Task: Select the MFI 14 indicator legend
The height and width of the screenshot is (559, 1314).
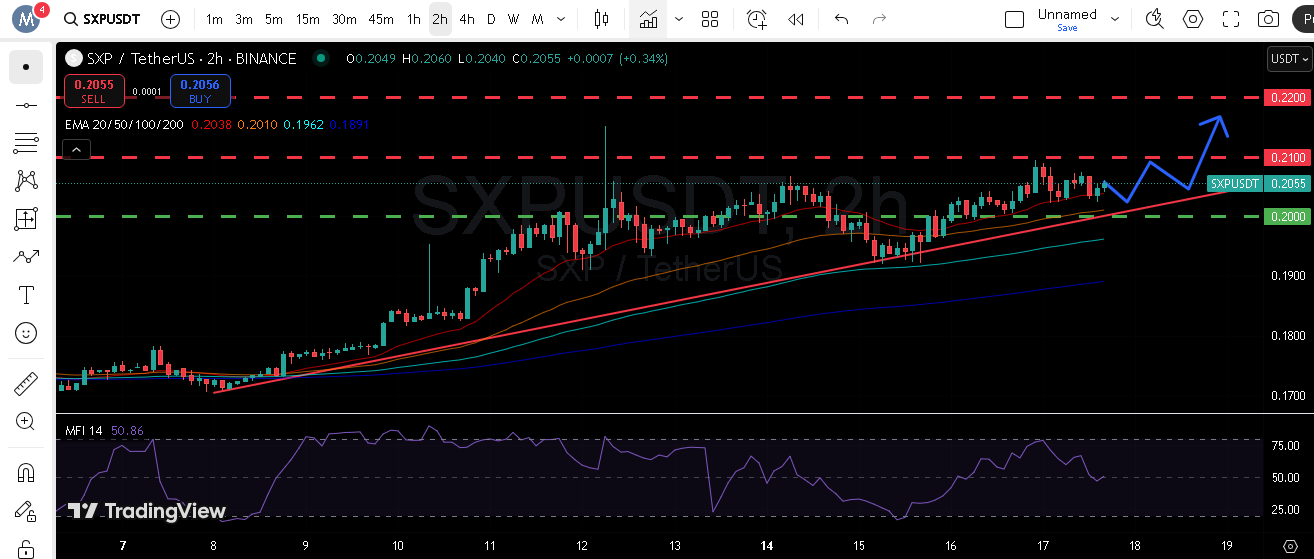Action: tap(84, 430)
